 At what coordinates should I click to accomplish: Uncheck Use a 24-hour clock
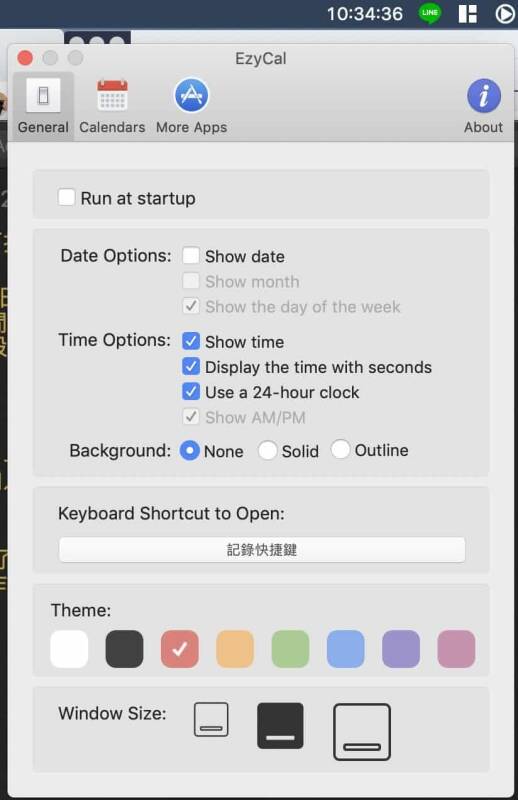click(x=191, y=391)
